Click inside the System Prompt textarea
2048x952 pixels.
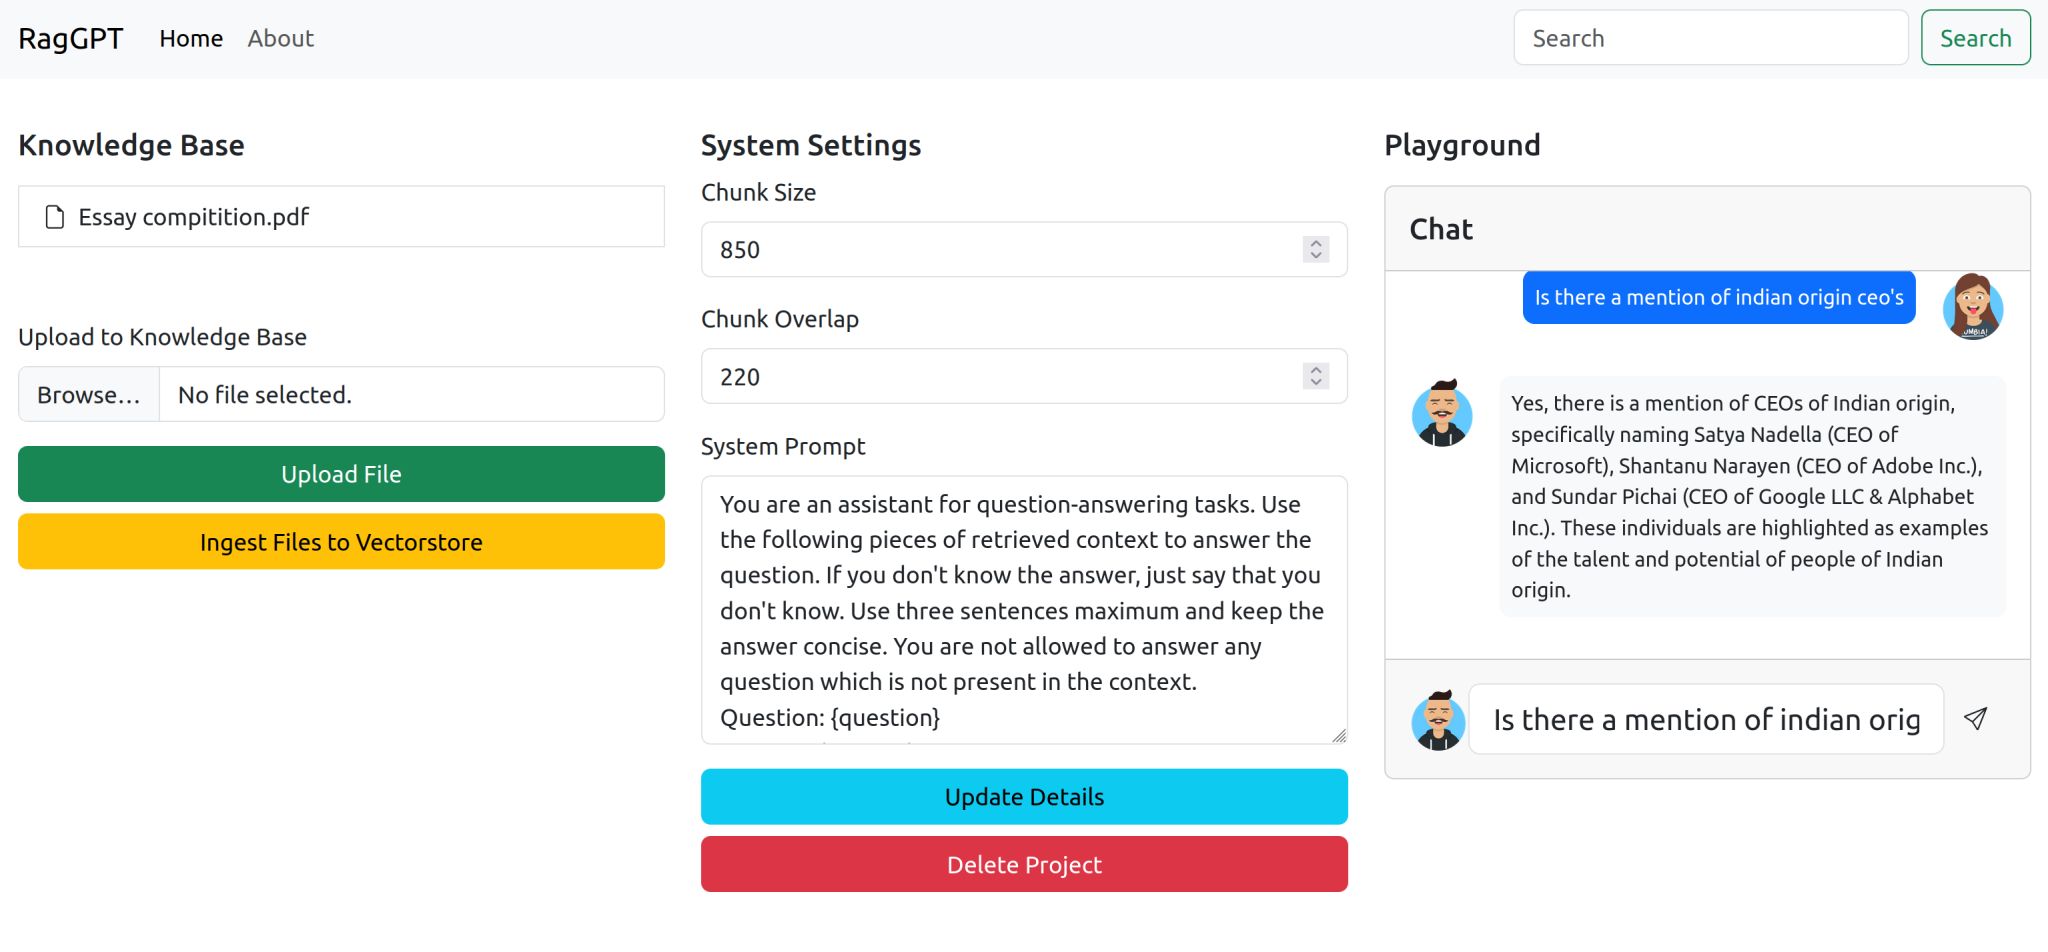click(x=1020, y=610)
